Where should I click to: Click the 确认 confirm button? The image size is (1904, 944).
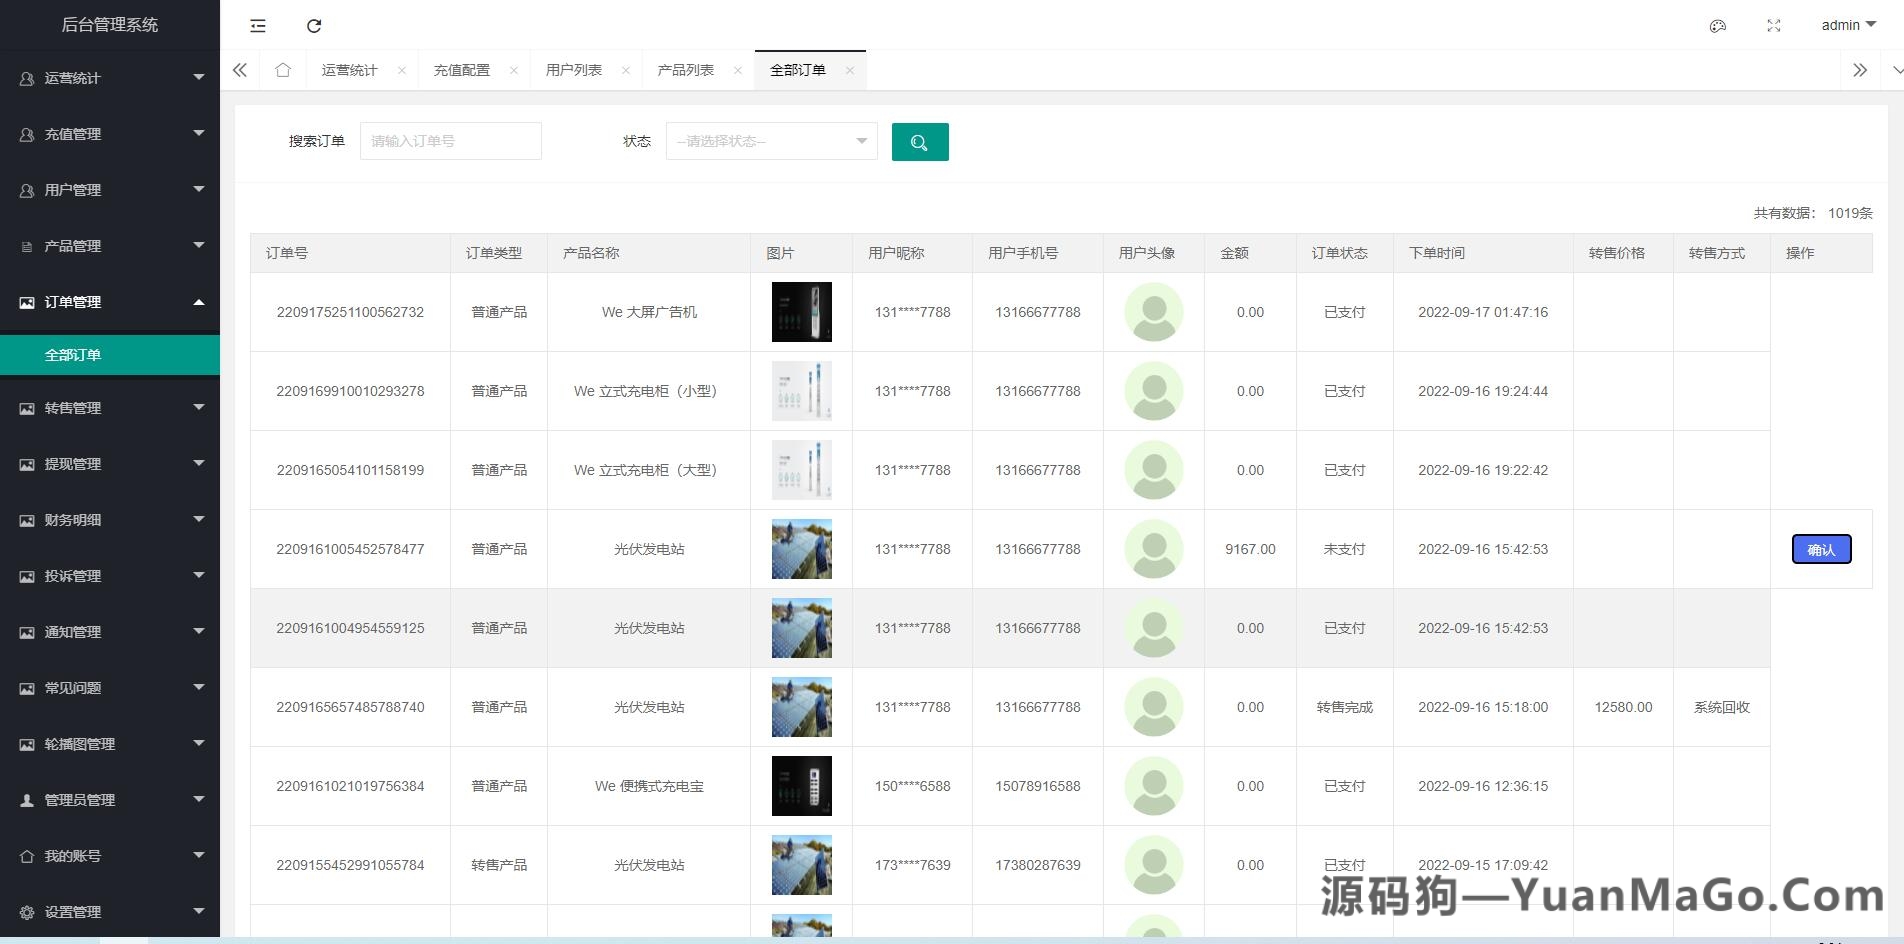1821,549
